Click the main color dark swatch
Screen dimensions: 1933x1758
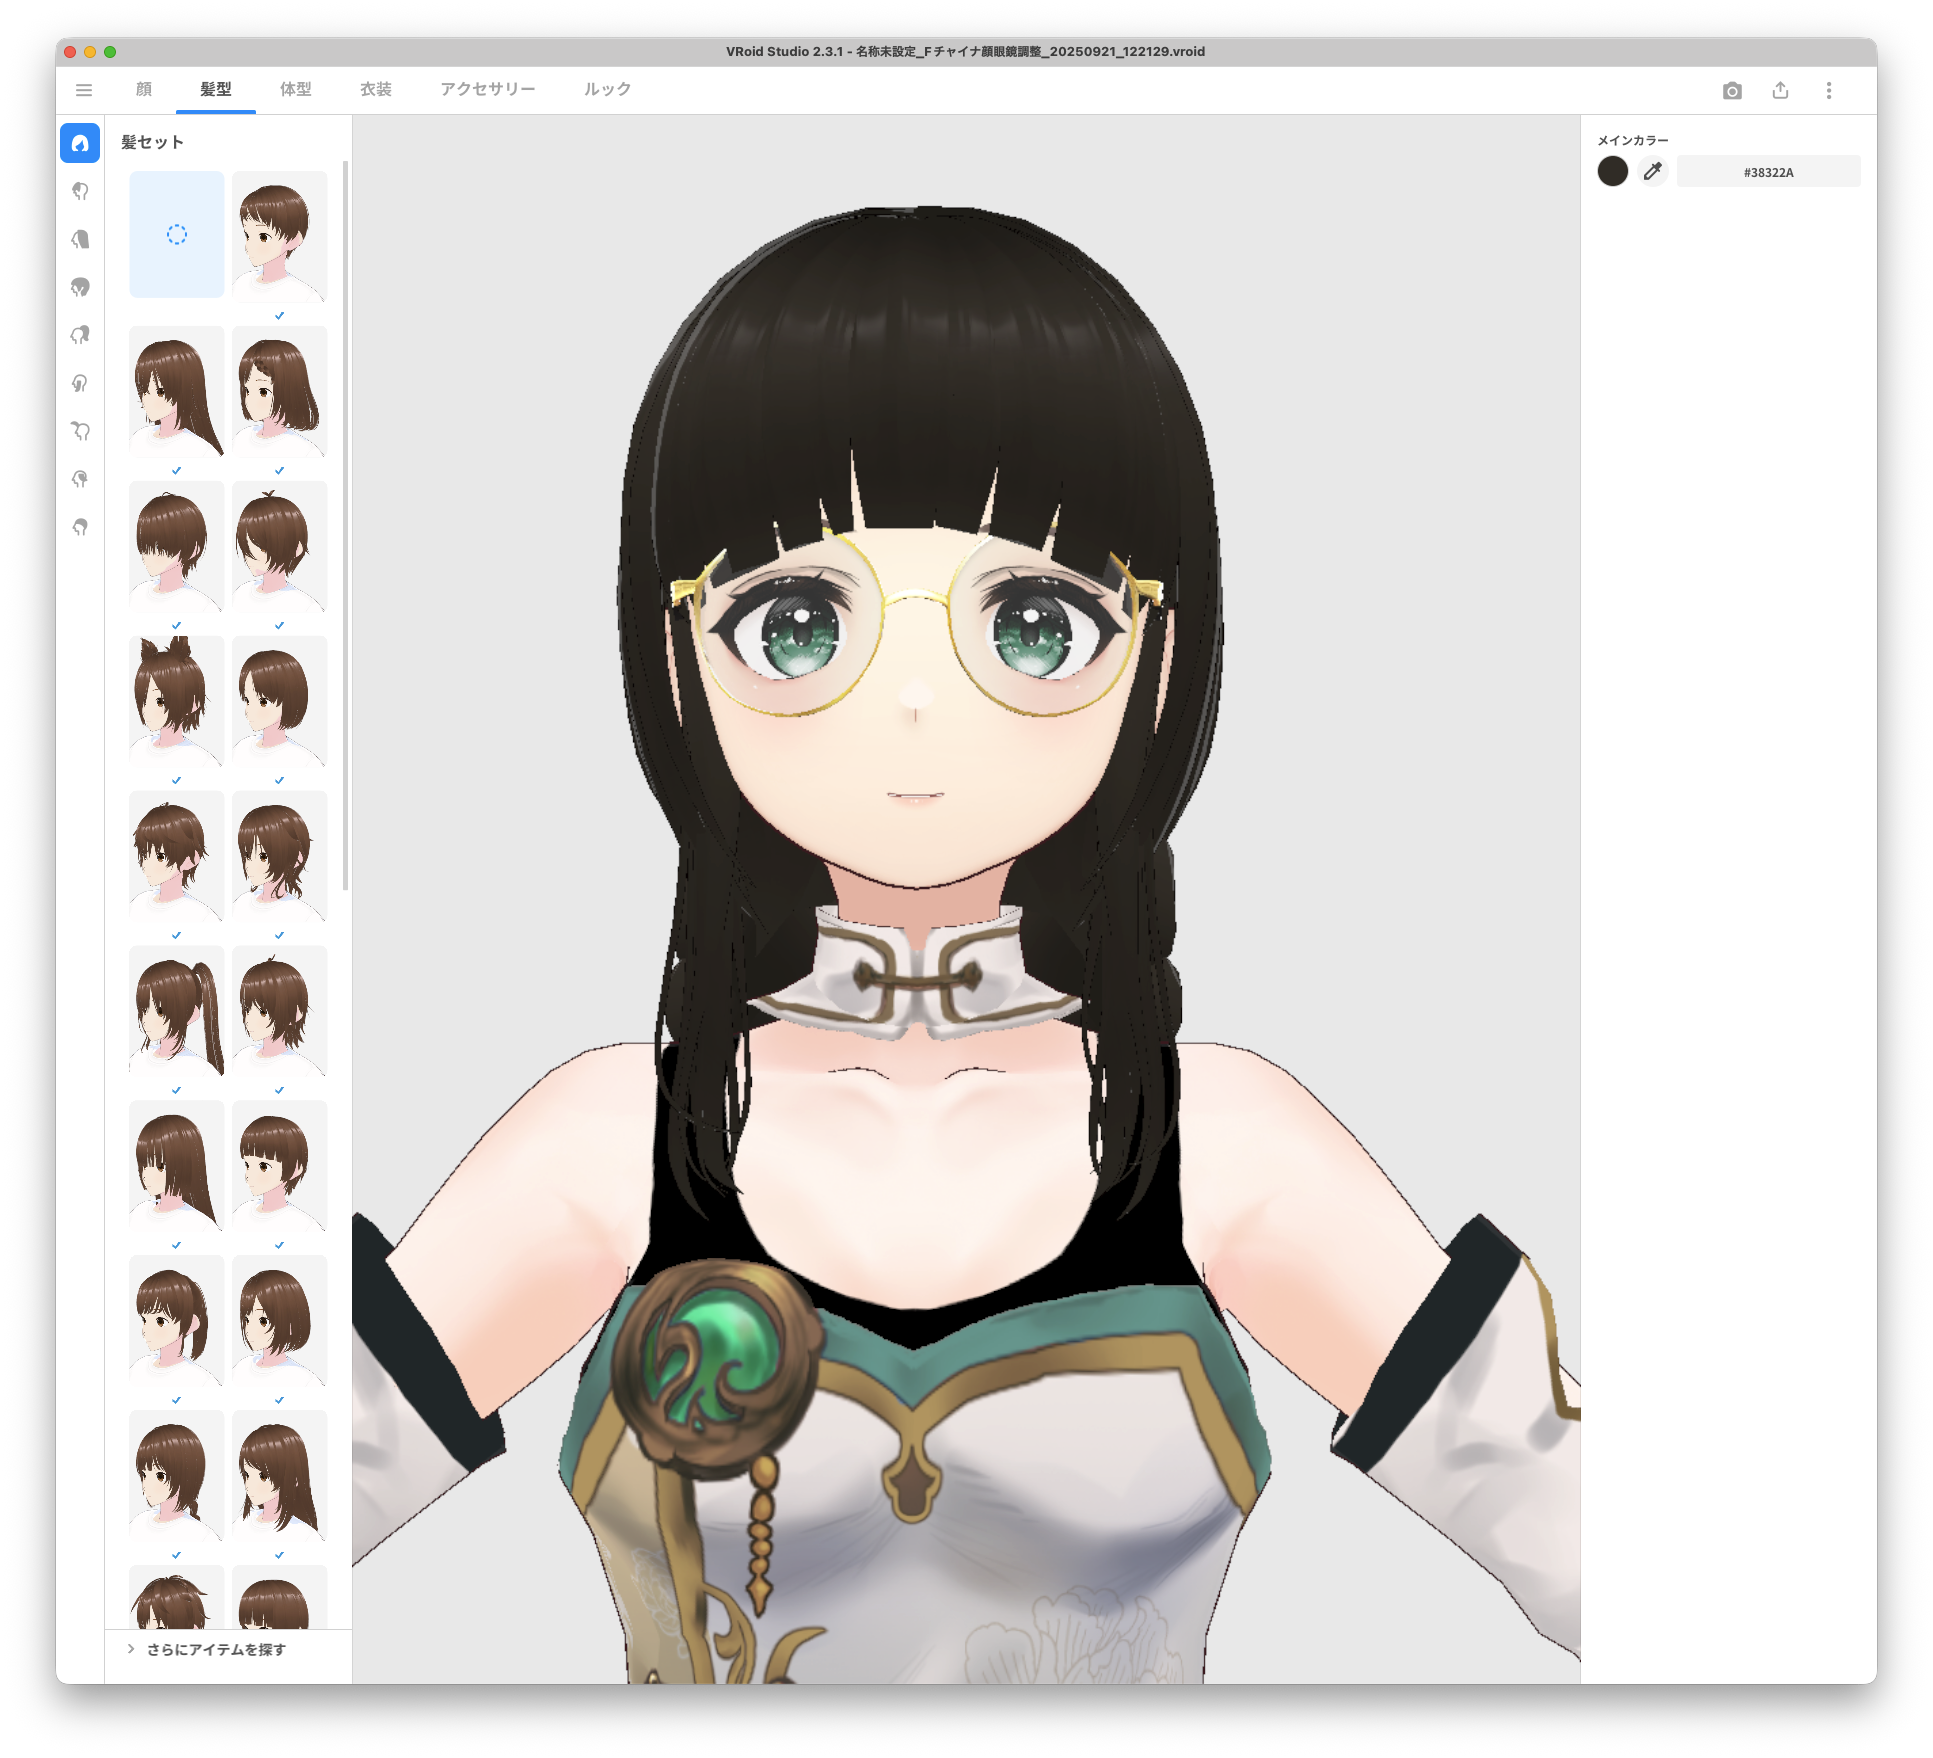point(1612,172)
